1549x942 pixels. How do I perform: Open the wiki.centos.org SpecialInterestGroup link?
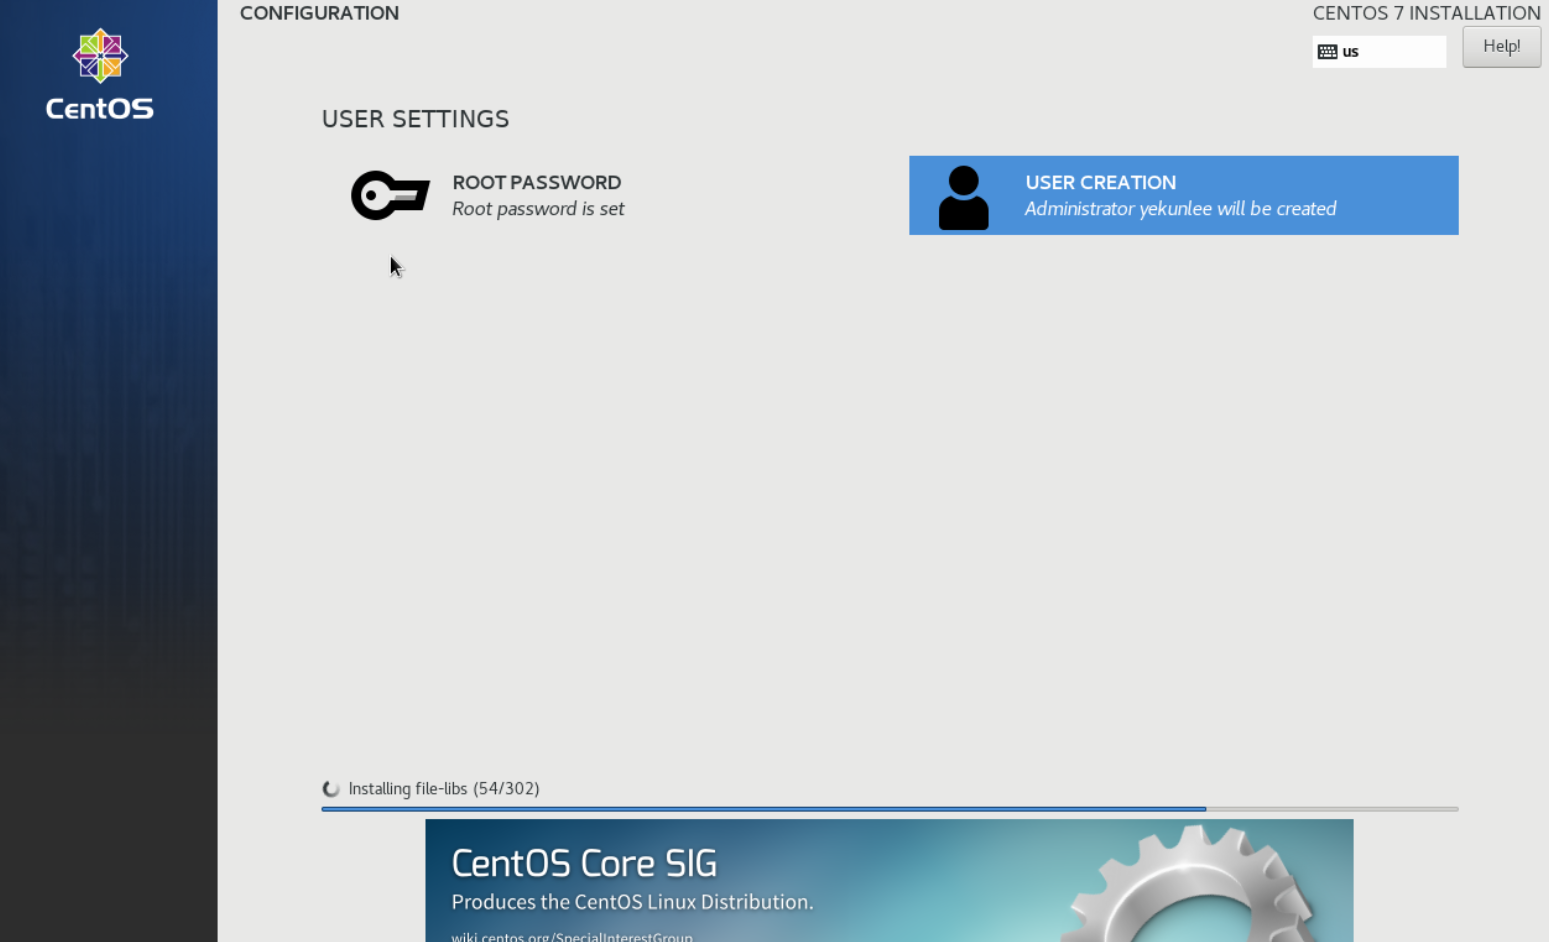click(571, 936)
